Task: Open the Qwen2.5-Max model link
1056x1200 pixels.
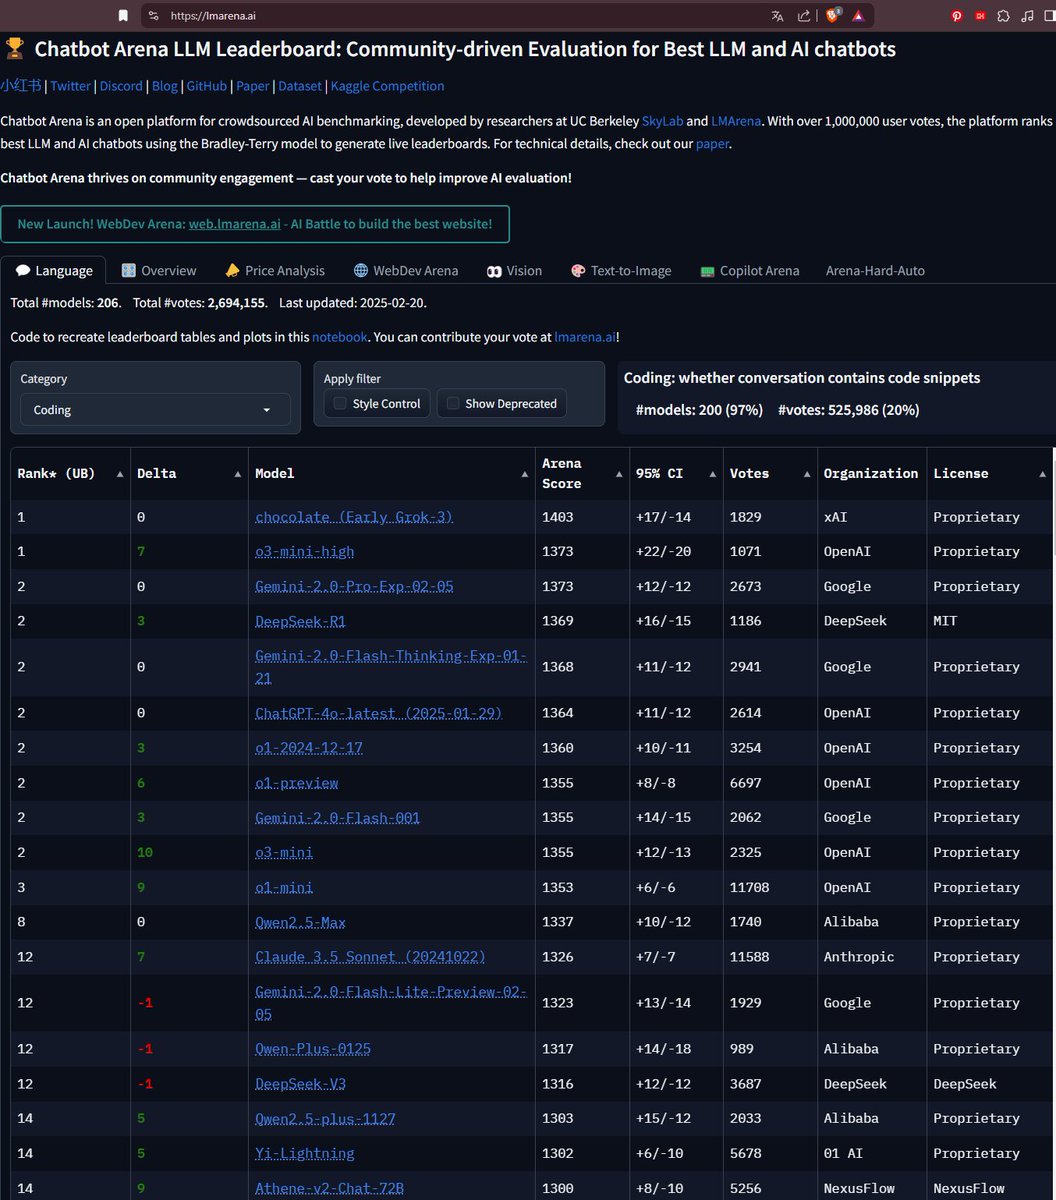Action: (300, 922)
